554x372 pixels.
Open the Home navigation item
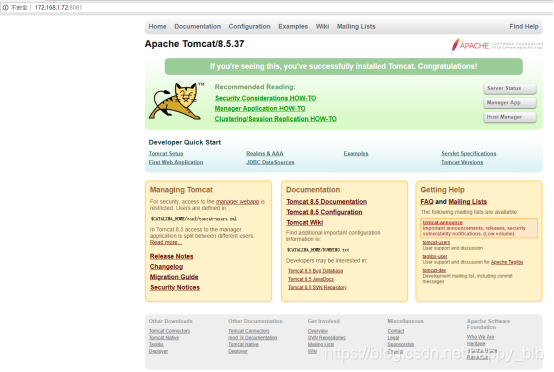pos(157,26)
